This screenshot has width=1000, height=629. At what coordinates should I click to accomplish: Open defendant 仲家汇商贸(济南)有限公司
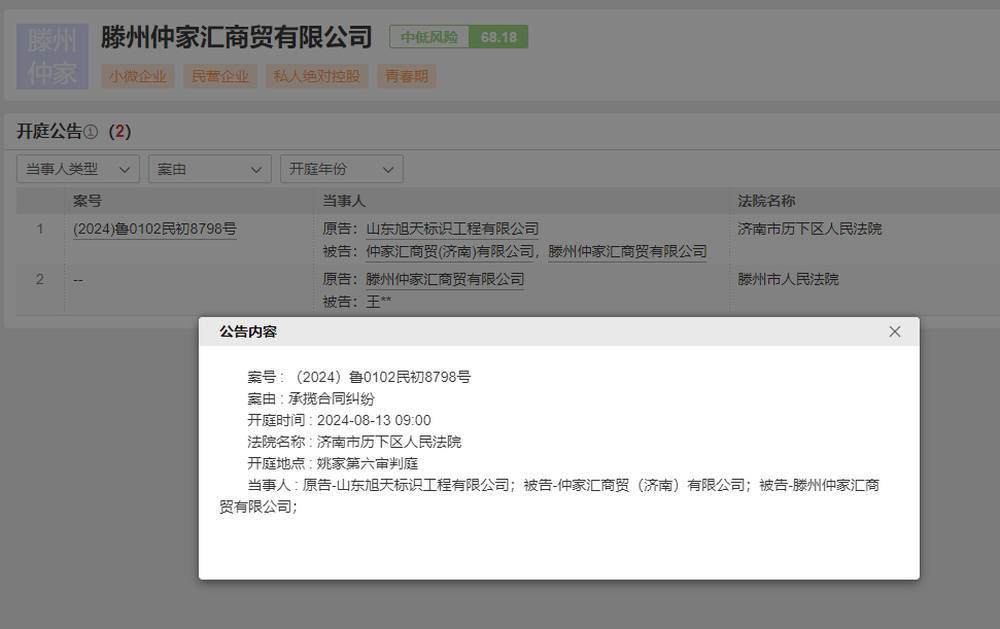pos(450,250)
